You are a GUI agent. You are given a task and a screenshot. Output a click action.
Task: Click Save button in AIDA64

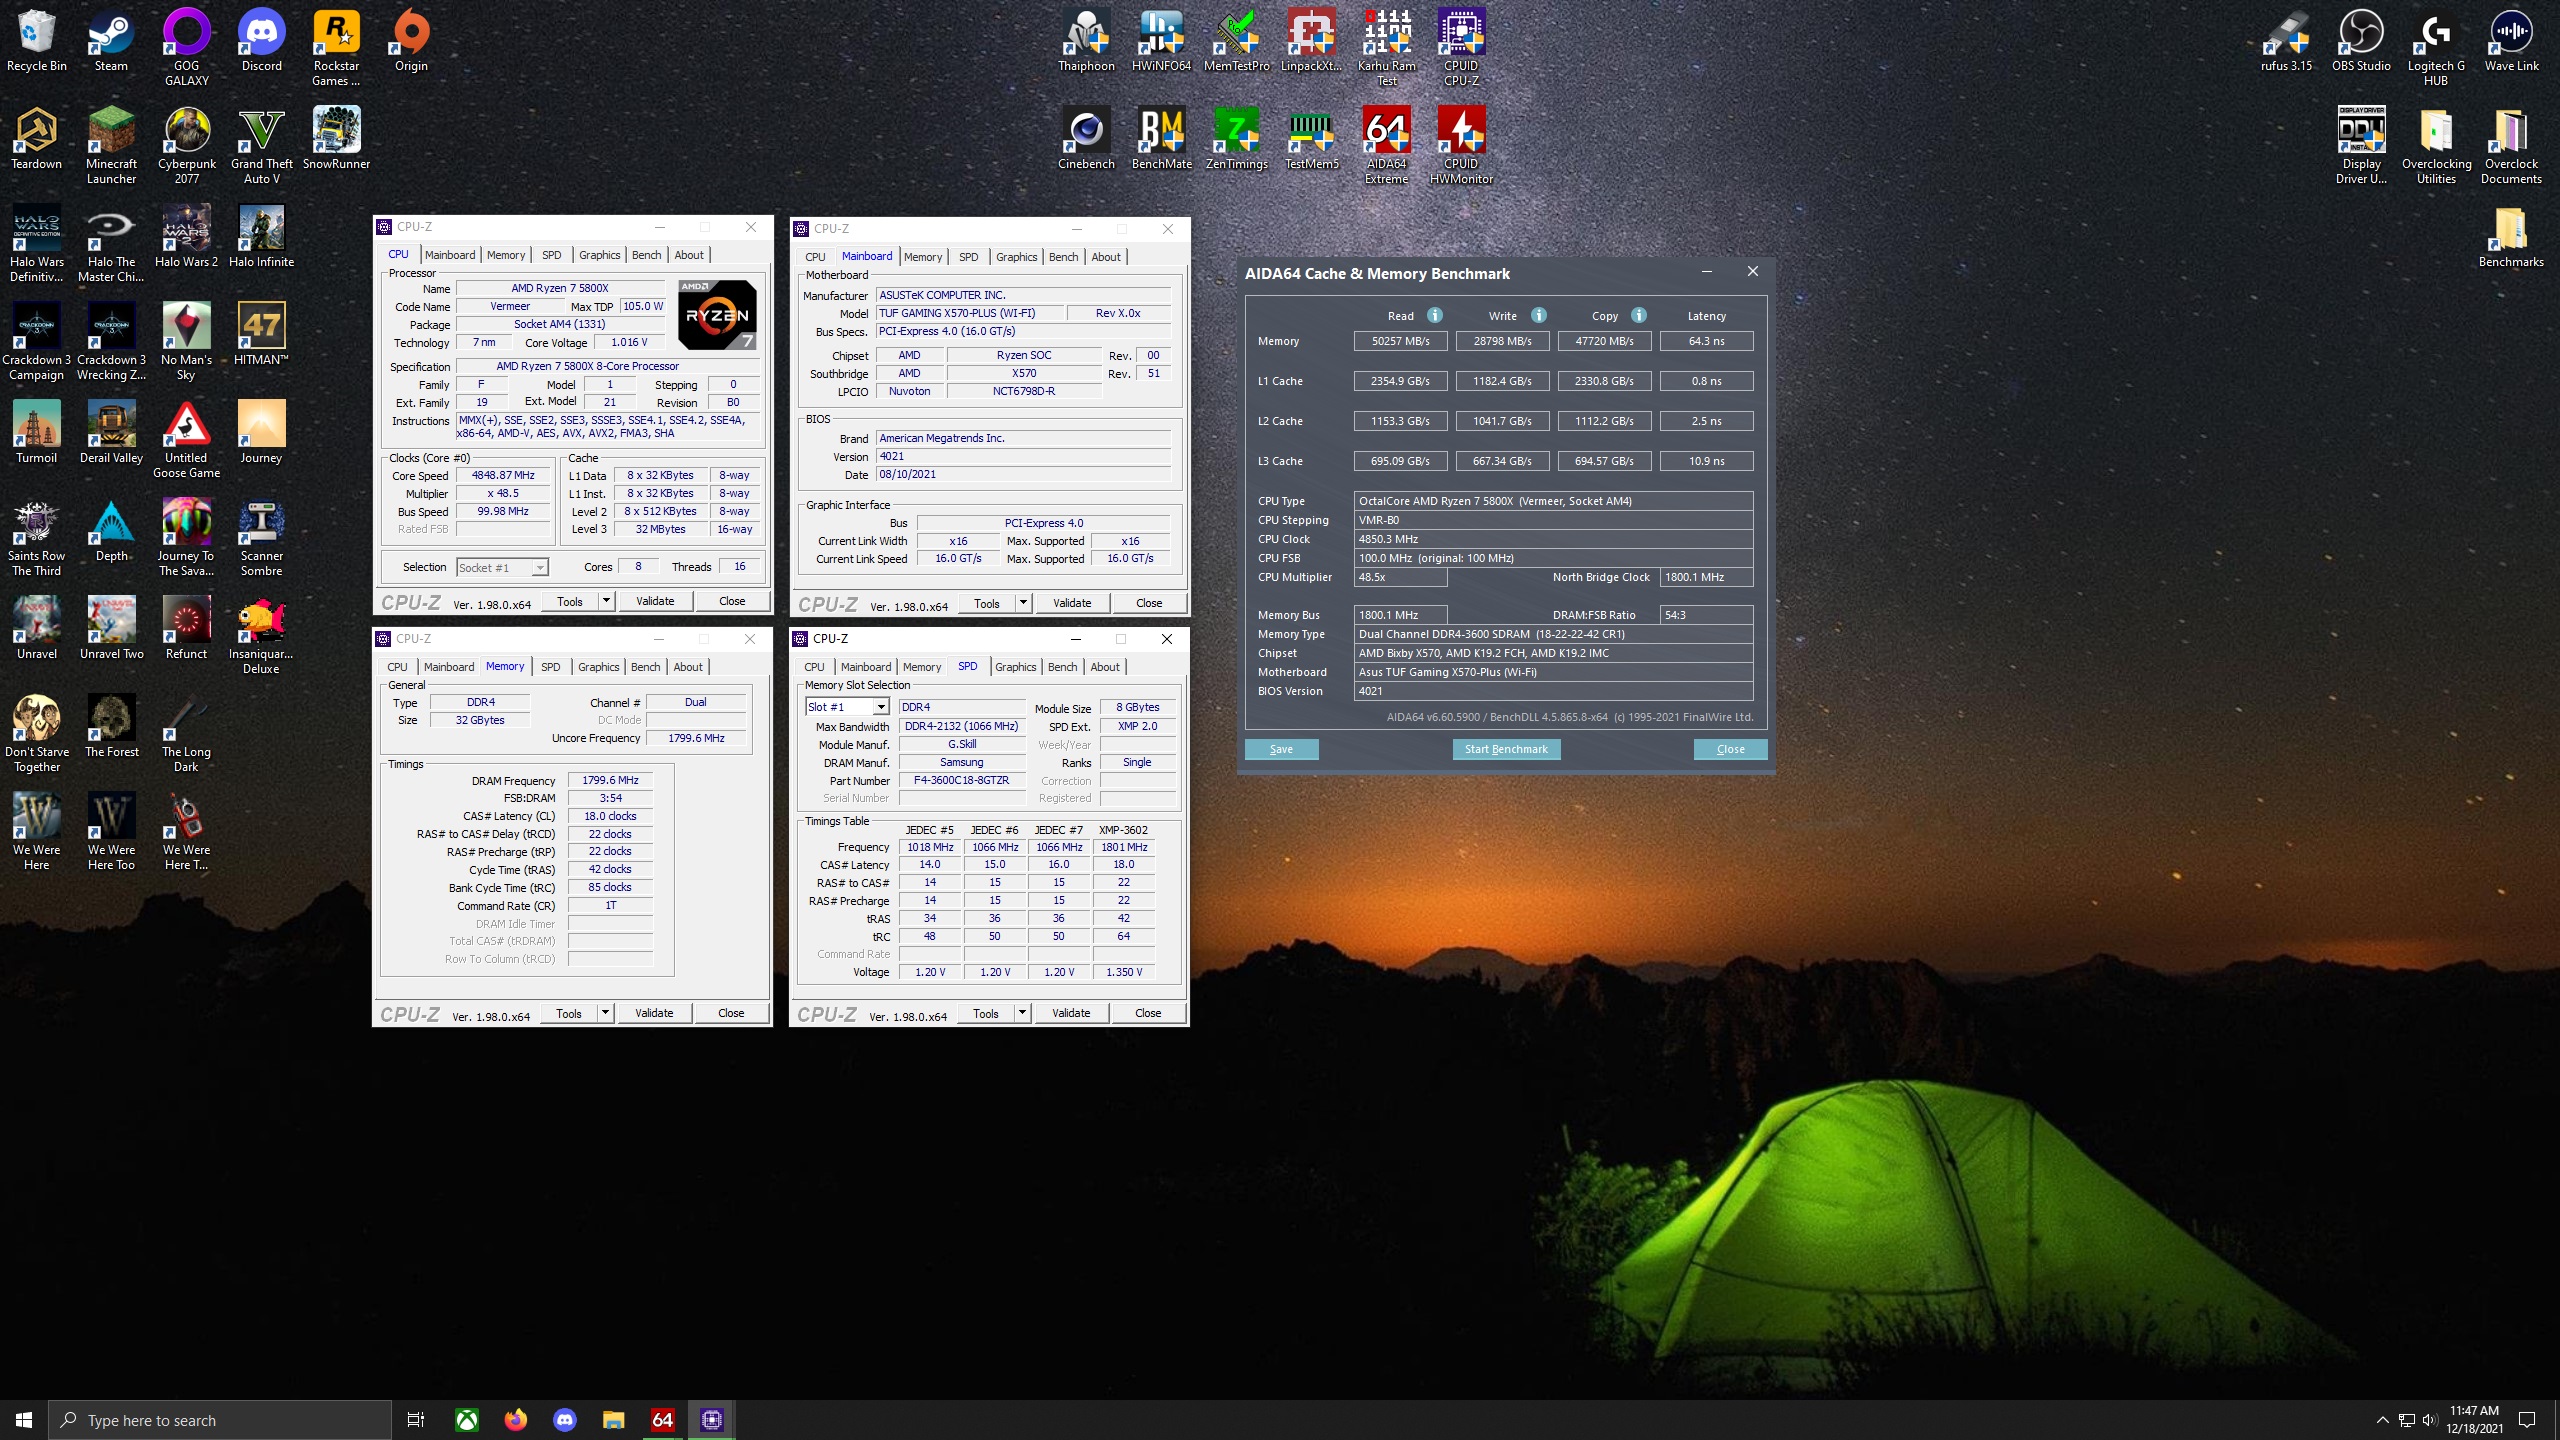coord(1281,749)
